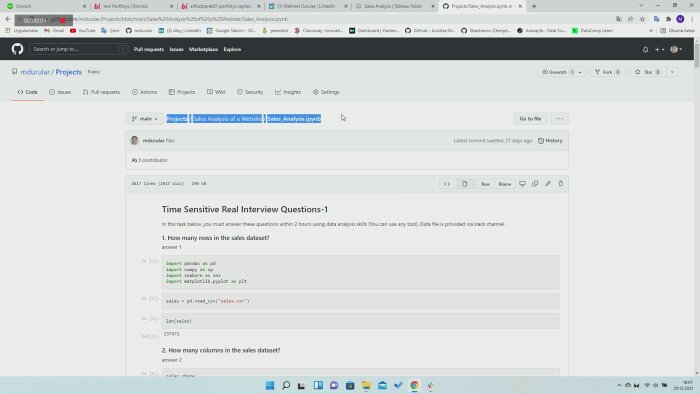Switch to the Code tab
This screenshot has height=394, width=700.
[x=28, y=92]
